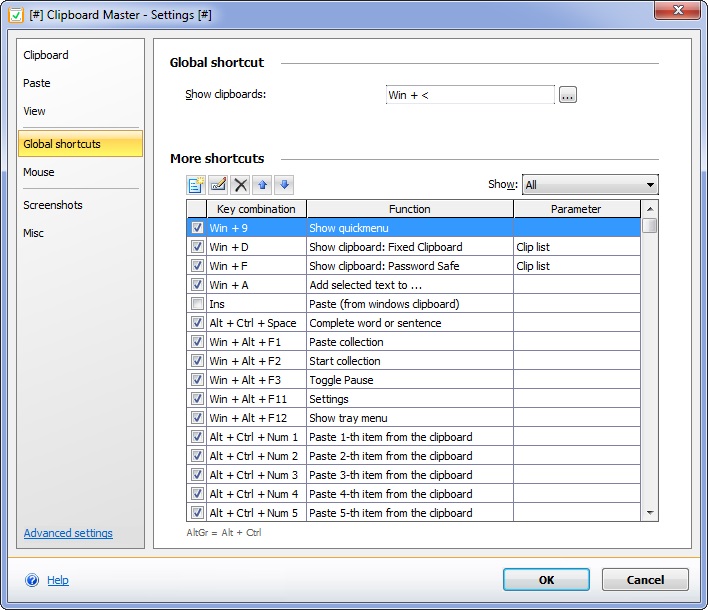The width and height of the screenshot is (708, 610).
Task: Select the Add selected text to … row
Action: click(414, 284)
